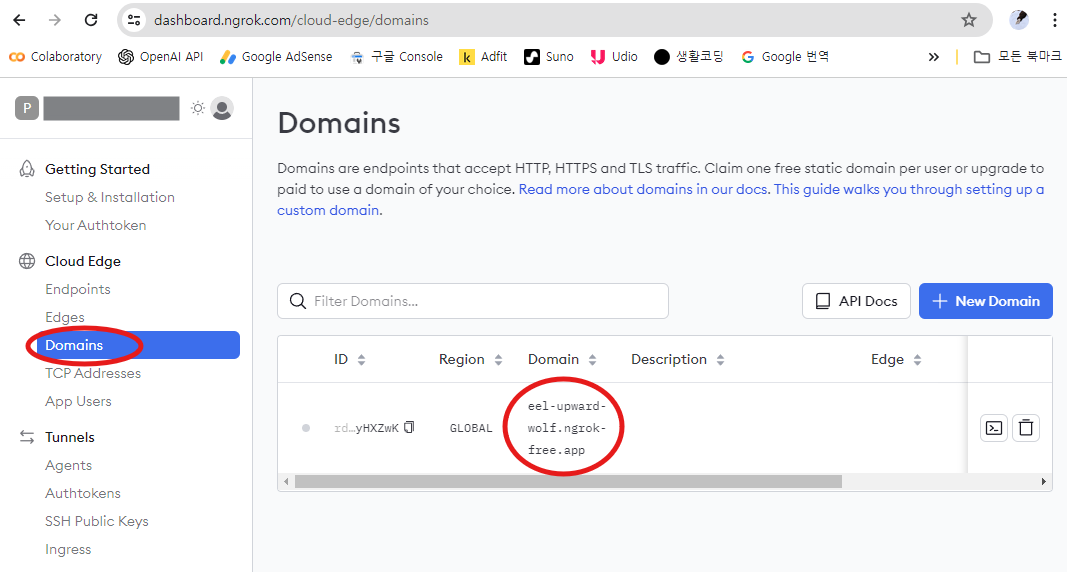Open Getting Started section
The height and width of the screenshot is (572, 1067).
point(97,169)
